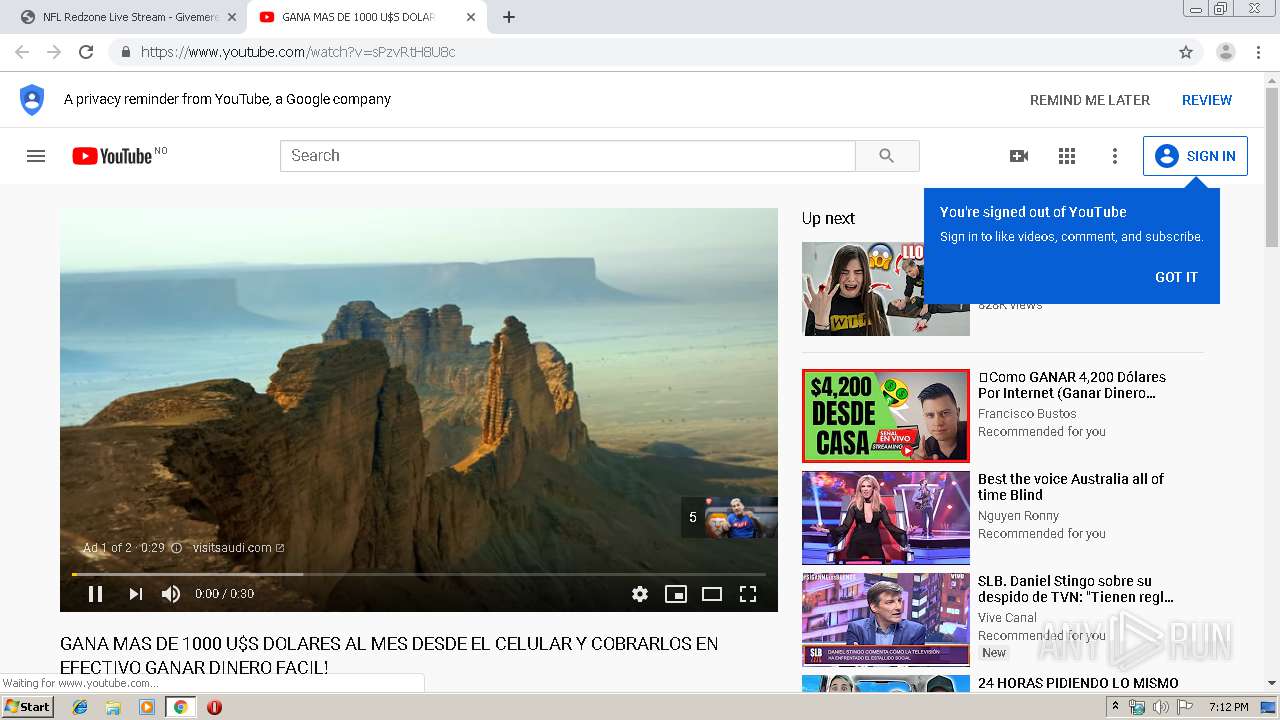Image resolution: width=1280 pixels, height=720 pixels.
Task: Click REMIND ME LATER
Action: click(1090, 100)
